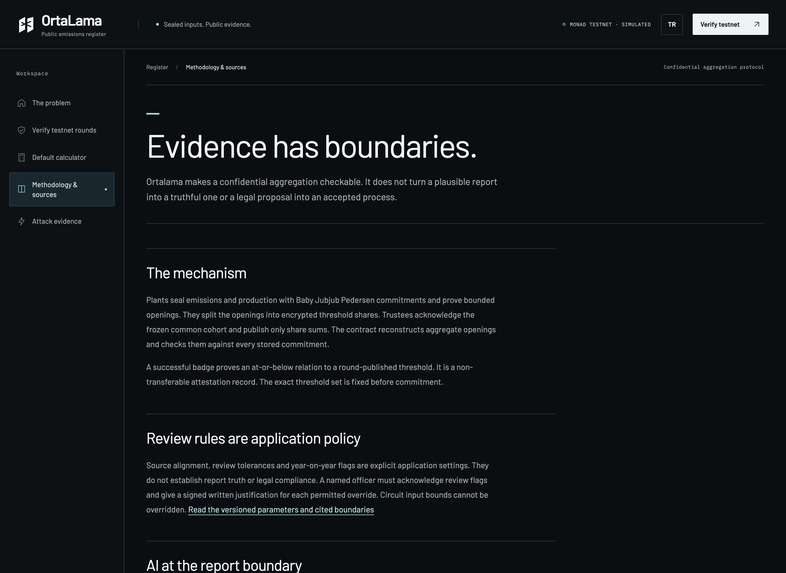Screen dimensions: 786x573
Task: Switch language with the TR button
Action: 672,24
